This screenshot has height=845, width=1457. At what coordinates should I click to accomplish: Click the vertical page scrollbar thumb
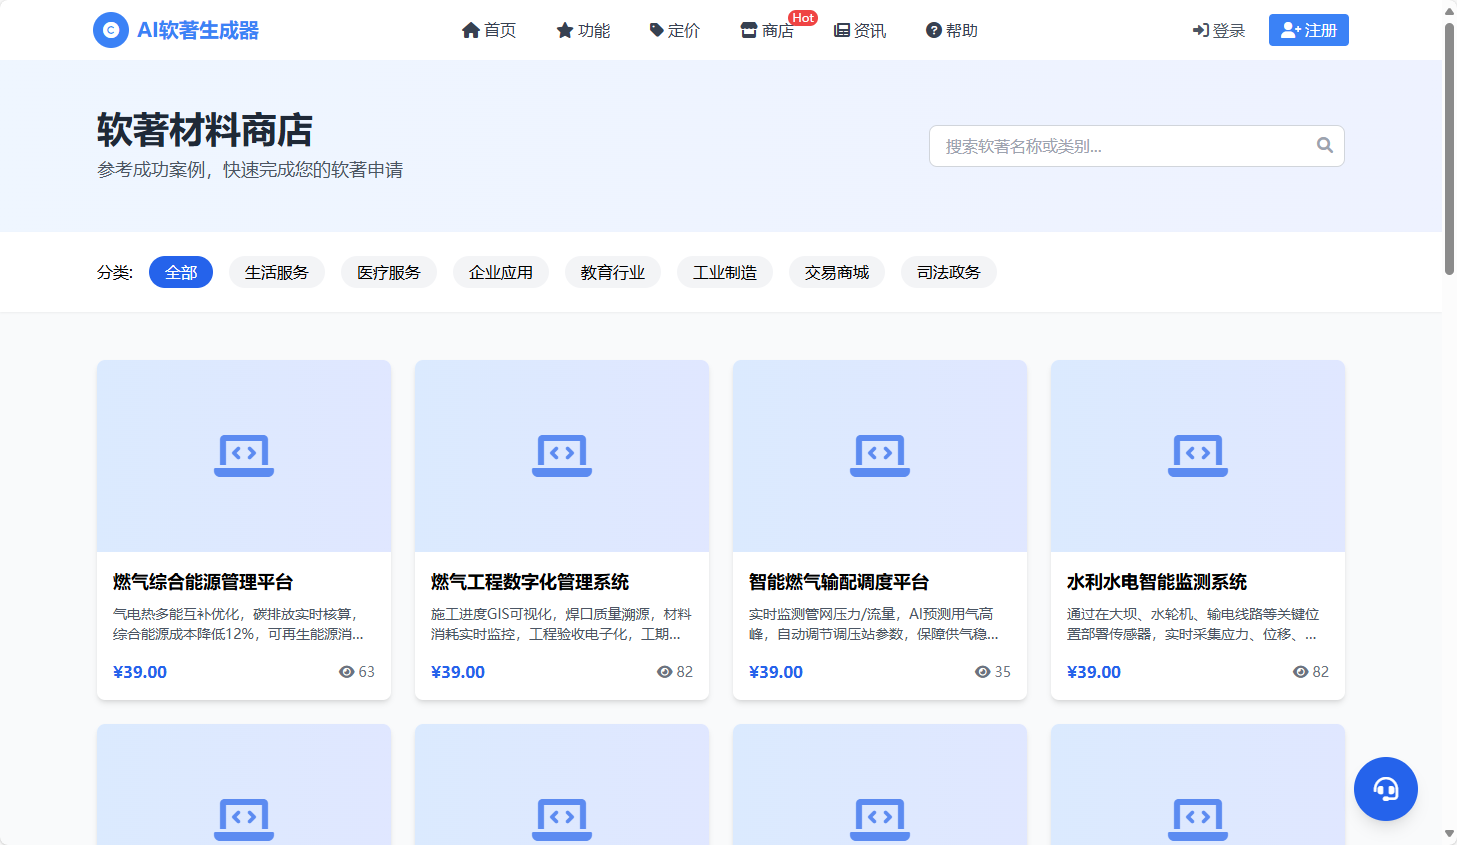pos(1449,148)
